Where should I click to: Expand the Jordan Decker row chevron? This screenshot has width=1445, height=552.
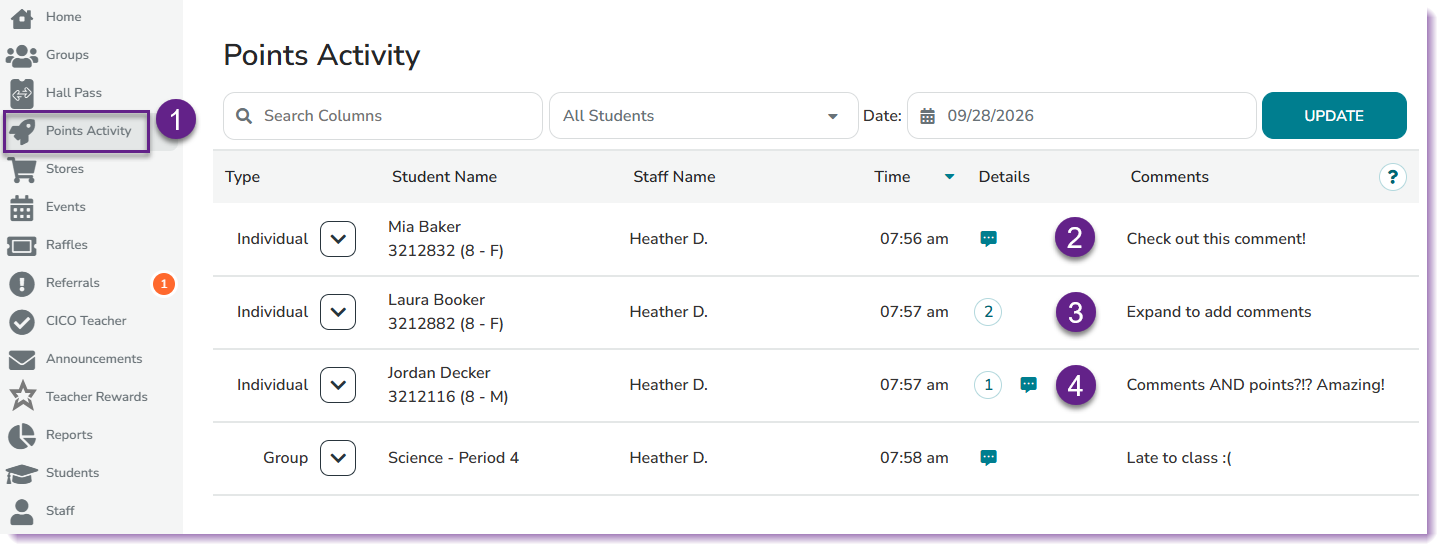(x=338, y=385)
